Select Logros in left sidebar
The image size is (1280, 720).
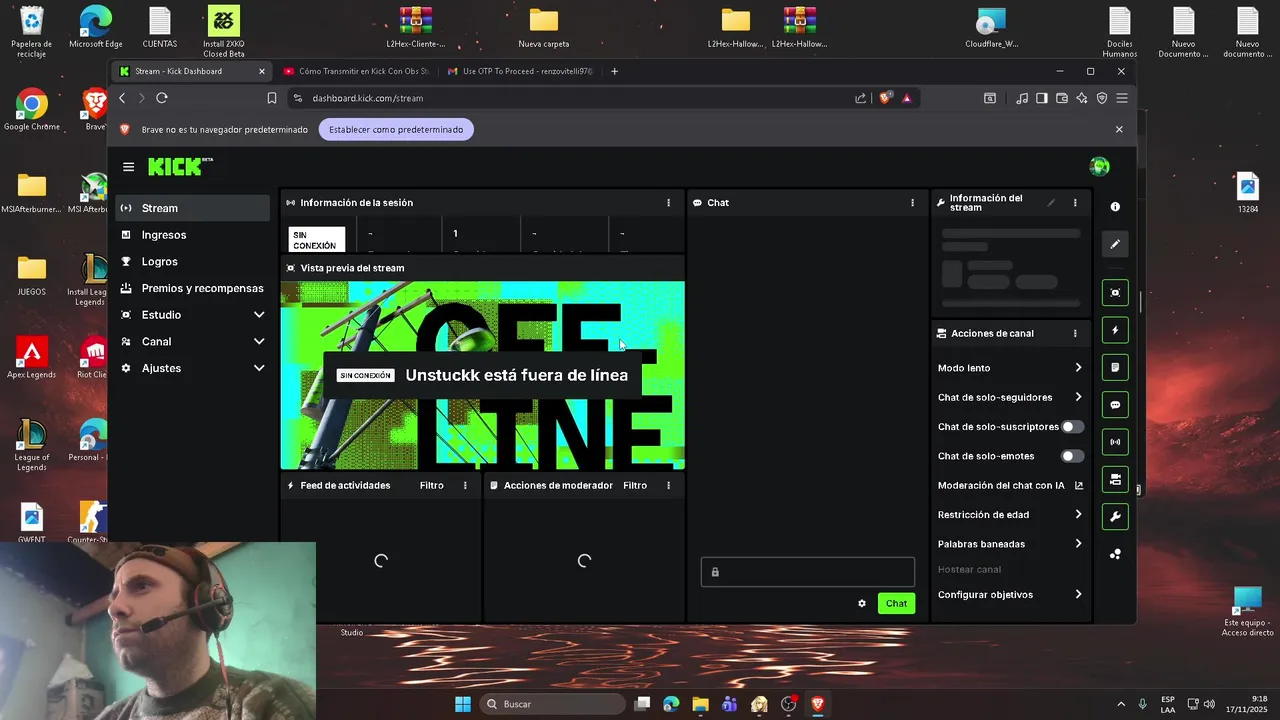coord(192,261)
